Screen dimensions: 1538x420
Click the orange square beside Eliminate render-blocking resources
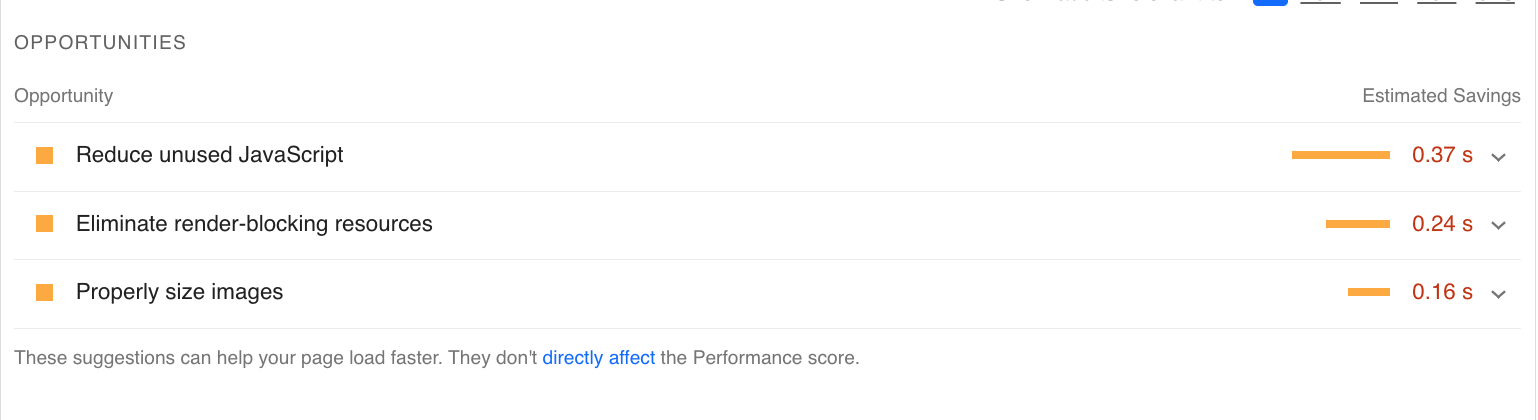(44, 224)
